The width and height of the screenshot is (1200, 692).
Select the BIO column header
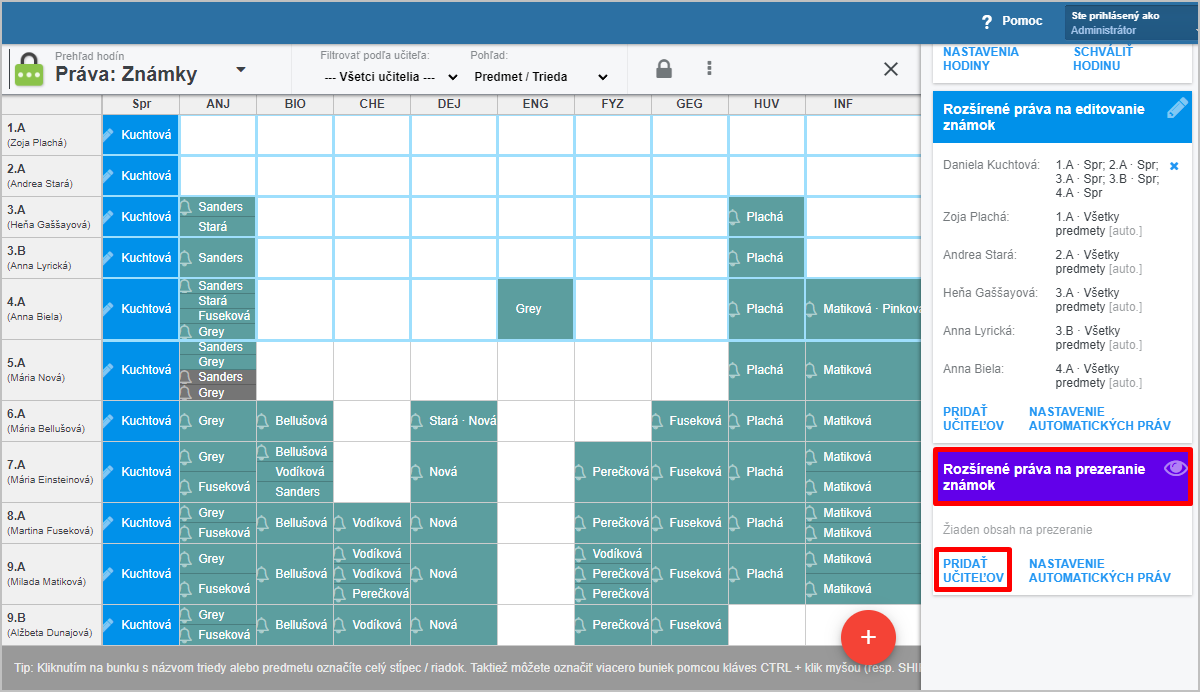(x=295, y=104)
